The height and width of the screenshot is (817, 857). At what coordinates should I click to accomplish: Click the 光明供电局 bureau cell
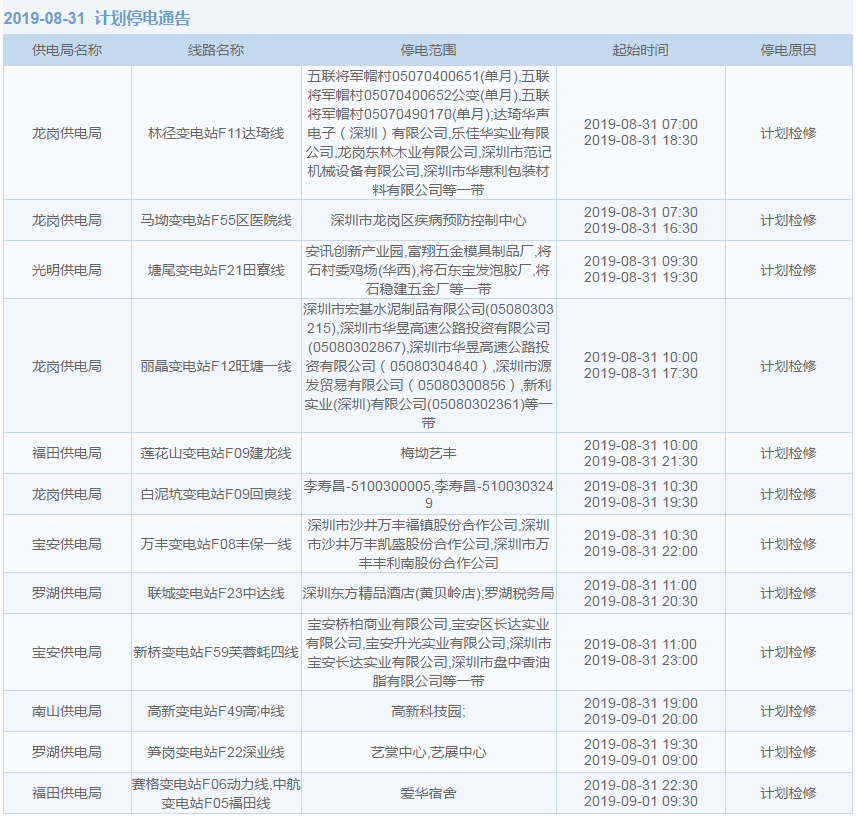(x=67, y=270)
